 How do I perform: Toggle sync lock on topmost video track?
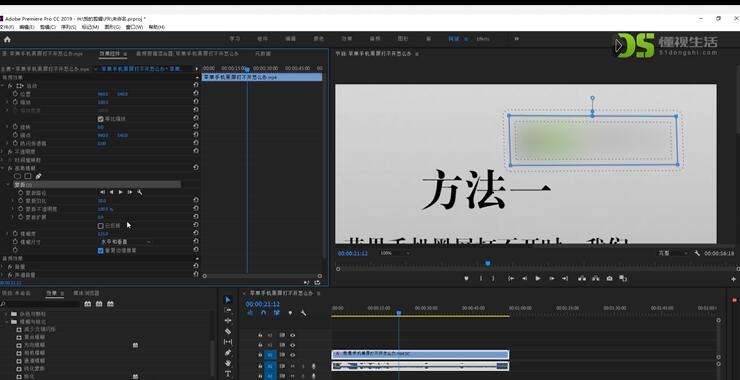282,335
